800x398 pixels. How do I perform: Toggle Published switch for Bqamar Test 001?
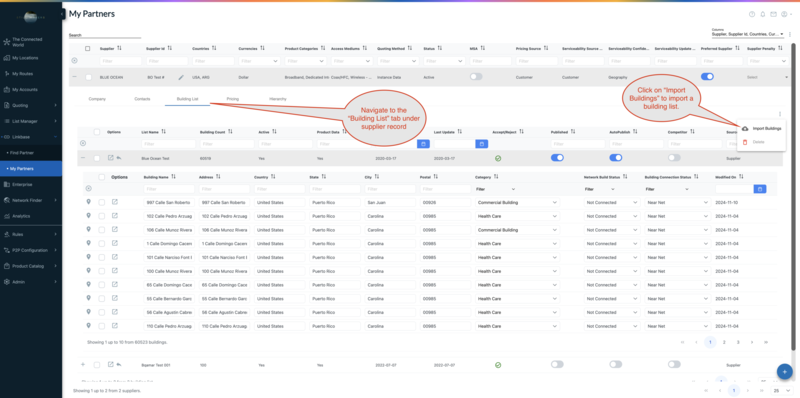click(557, 365)
